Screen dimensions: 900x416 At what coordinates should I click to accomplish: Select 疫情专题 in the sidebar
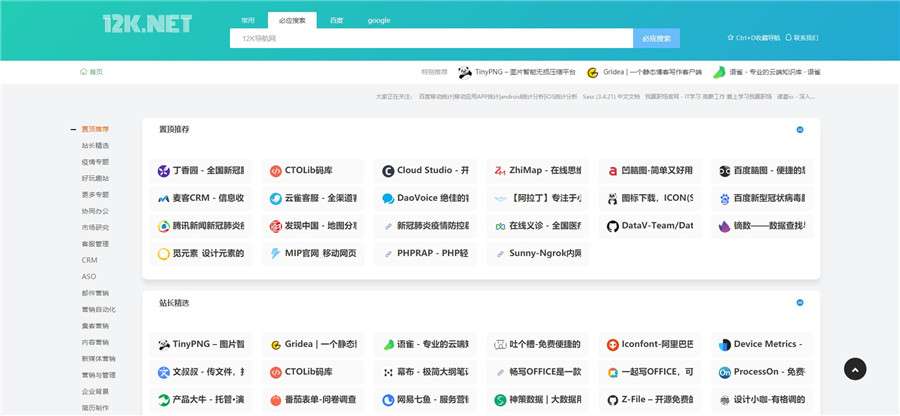(95, 162)
